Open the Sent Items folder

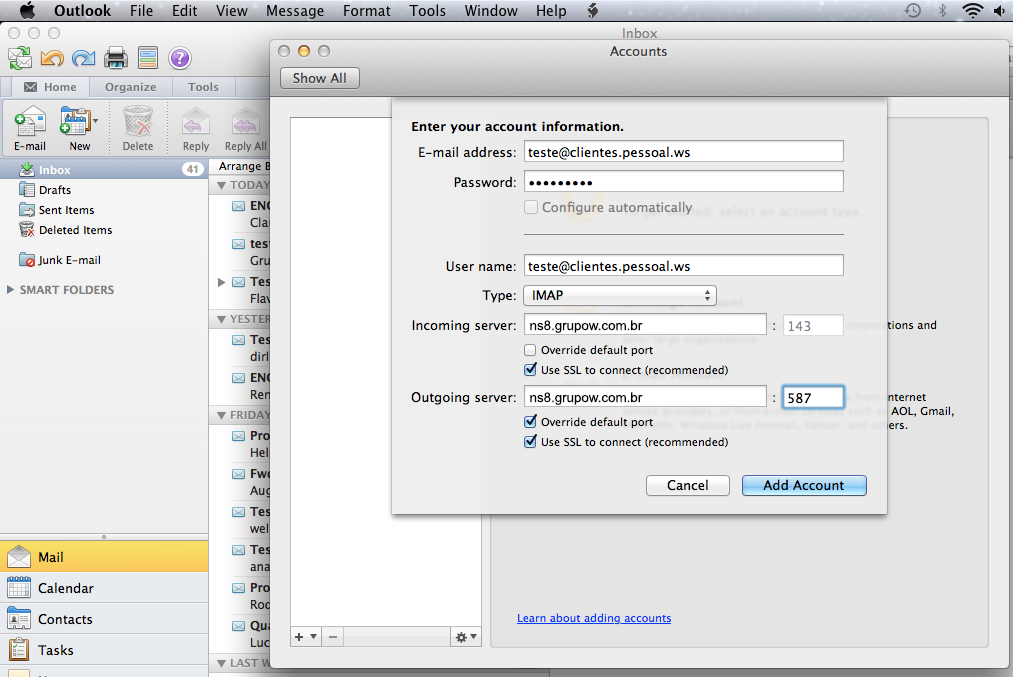66,210
